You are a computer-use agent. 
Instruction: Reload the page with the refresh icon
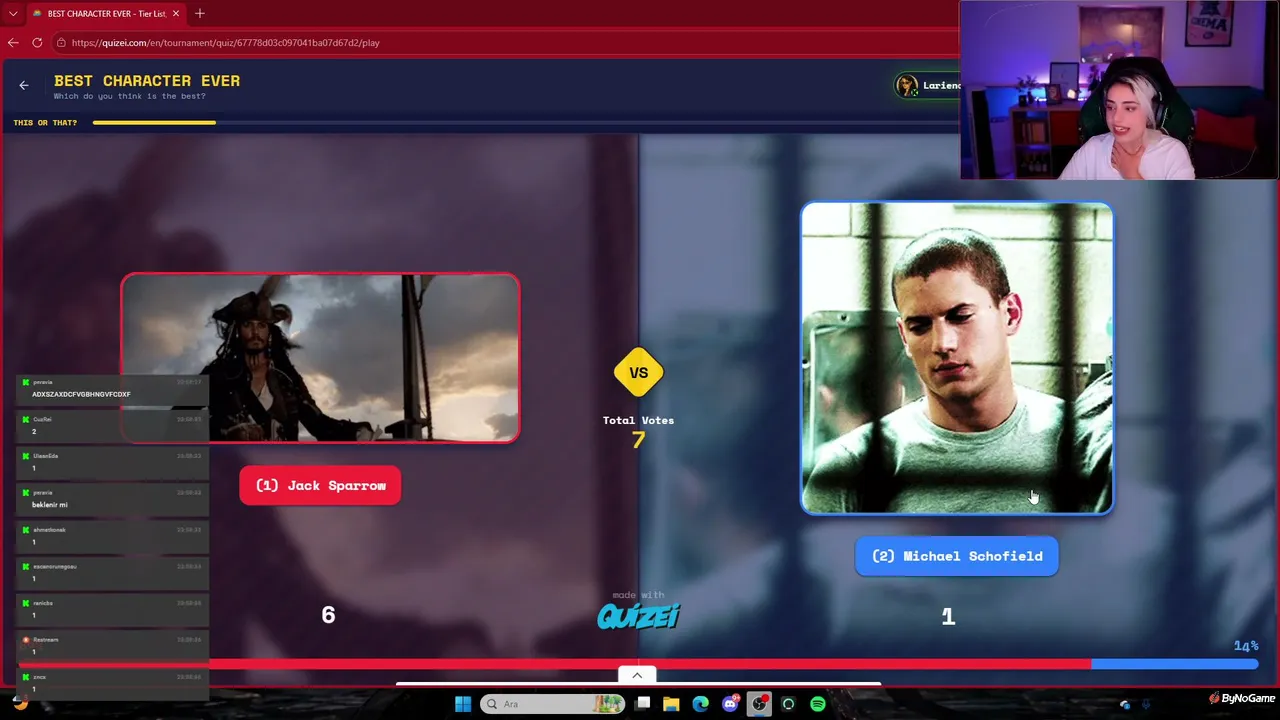pyautogui.click(x=37, y=43)
